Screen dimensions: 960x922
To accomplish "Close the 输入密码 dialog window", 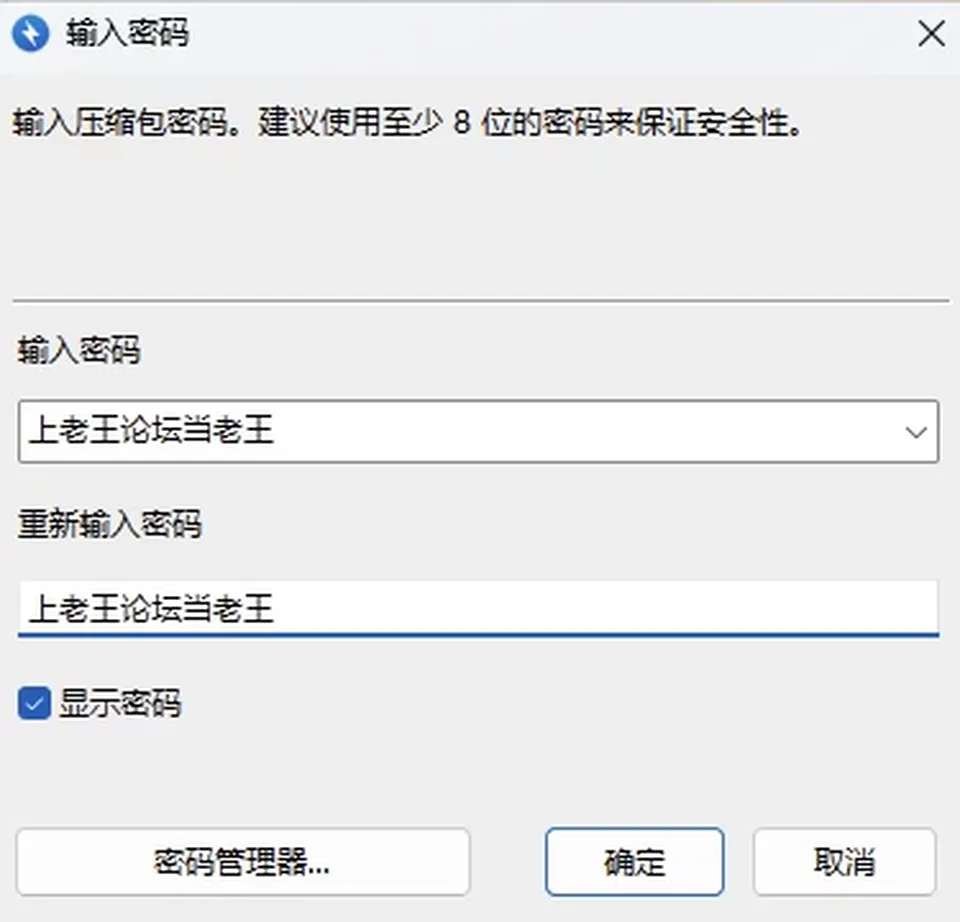I will click(931, 33).
